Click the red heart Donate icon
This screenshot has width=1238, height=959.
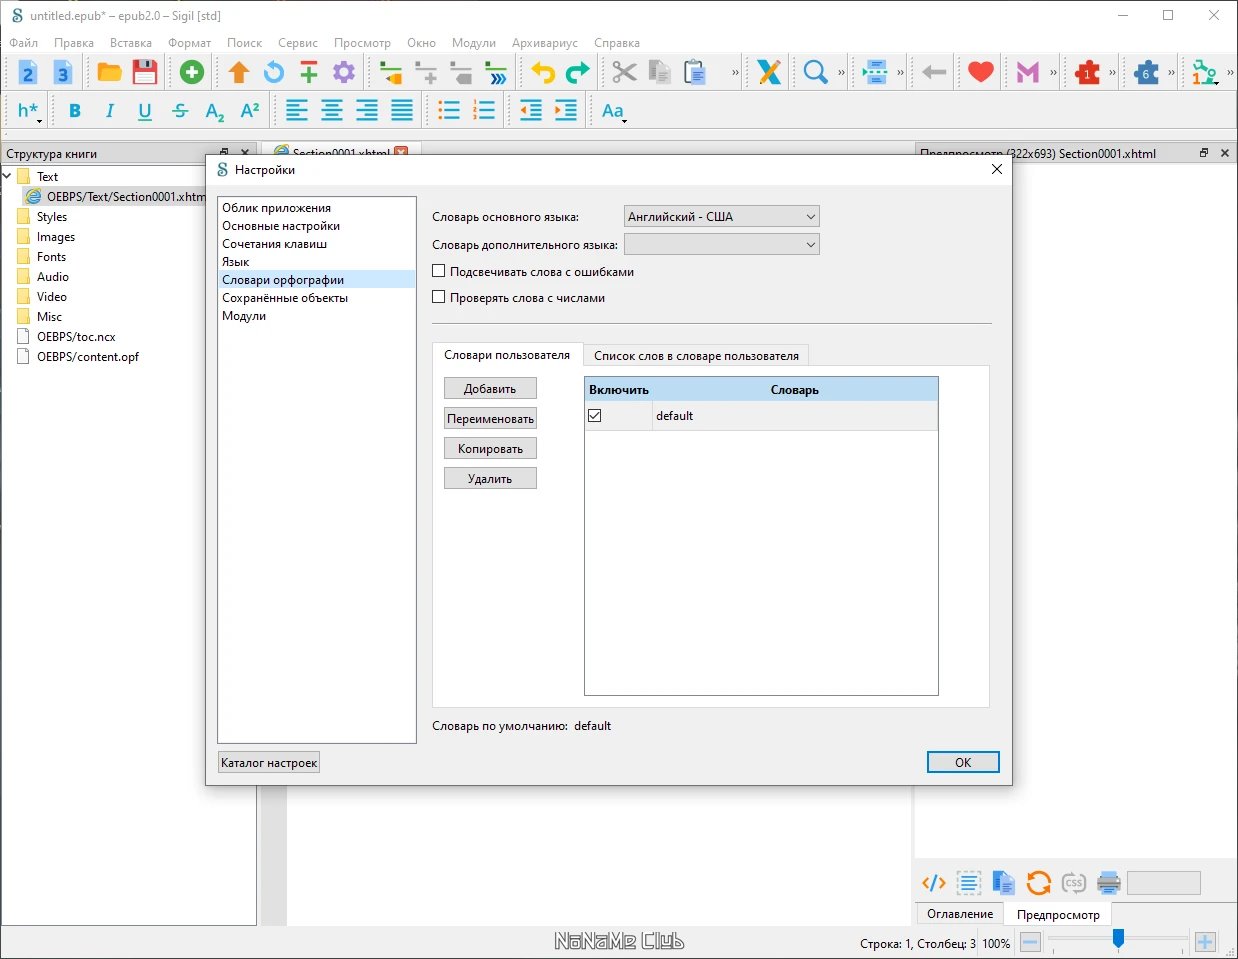point(981,72)
